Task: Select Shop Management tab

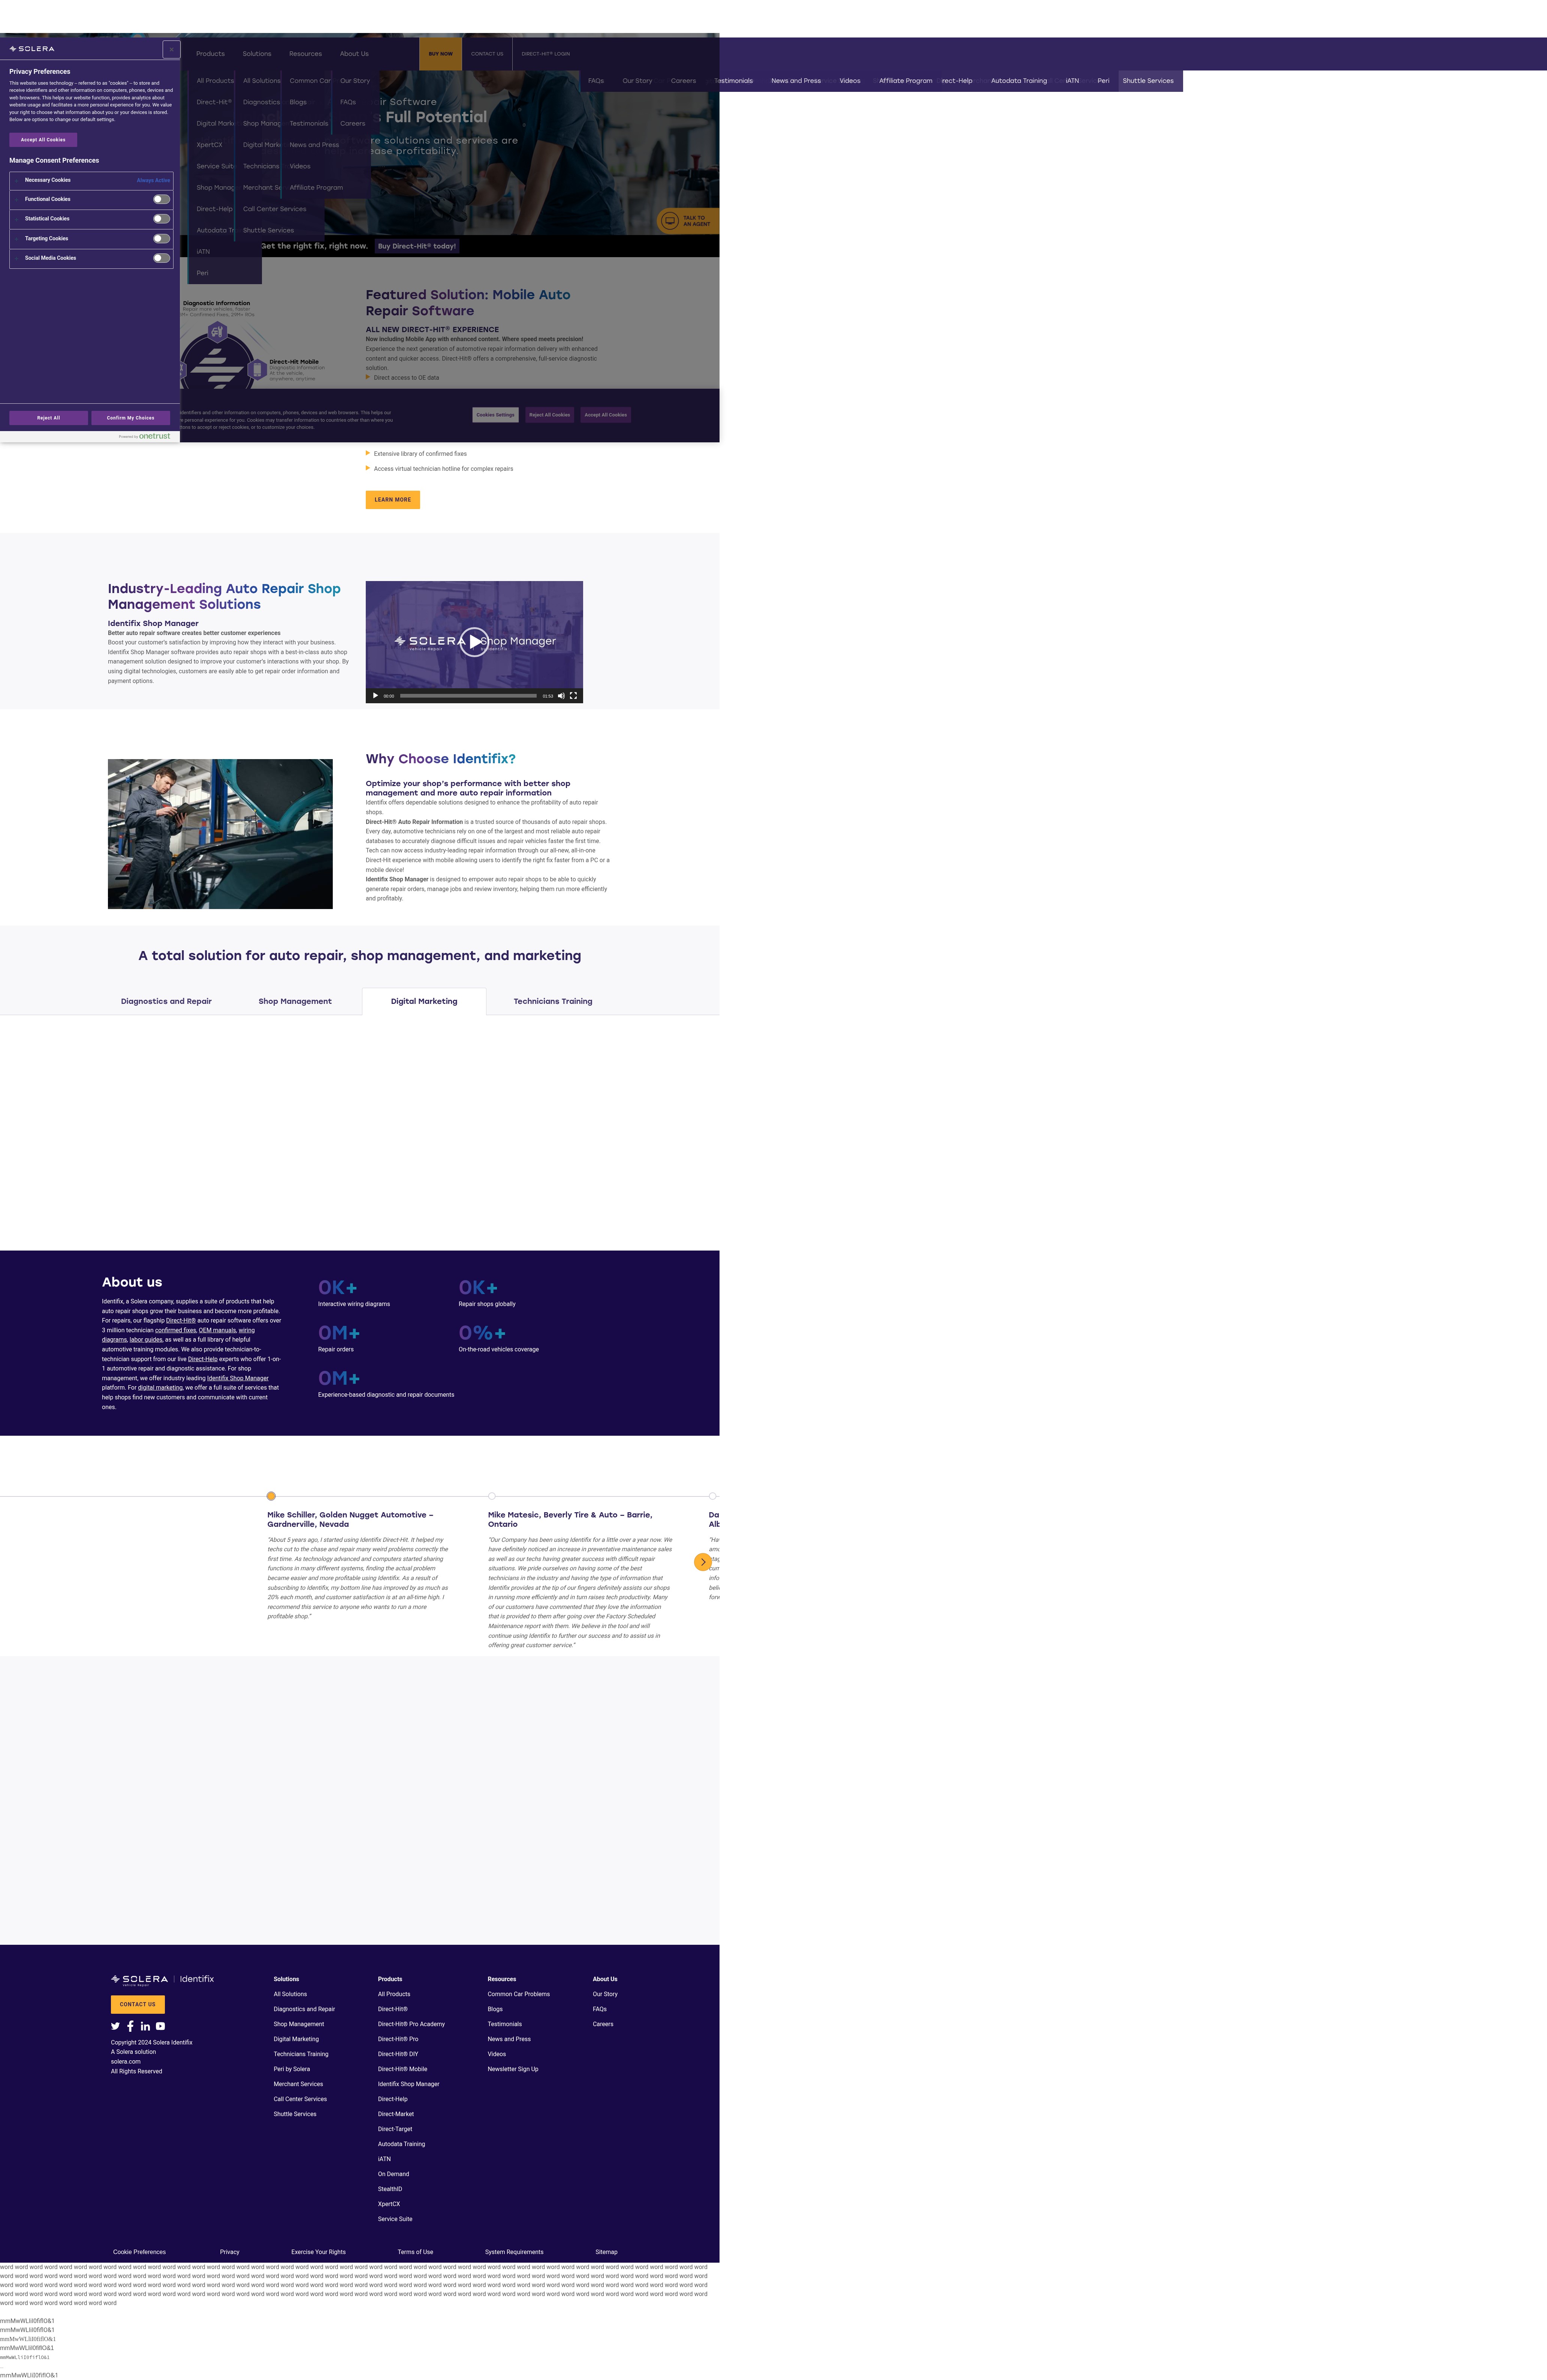Action: pyautogui.click(x=295, y=1001)
